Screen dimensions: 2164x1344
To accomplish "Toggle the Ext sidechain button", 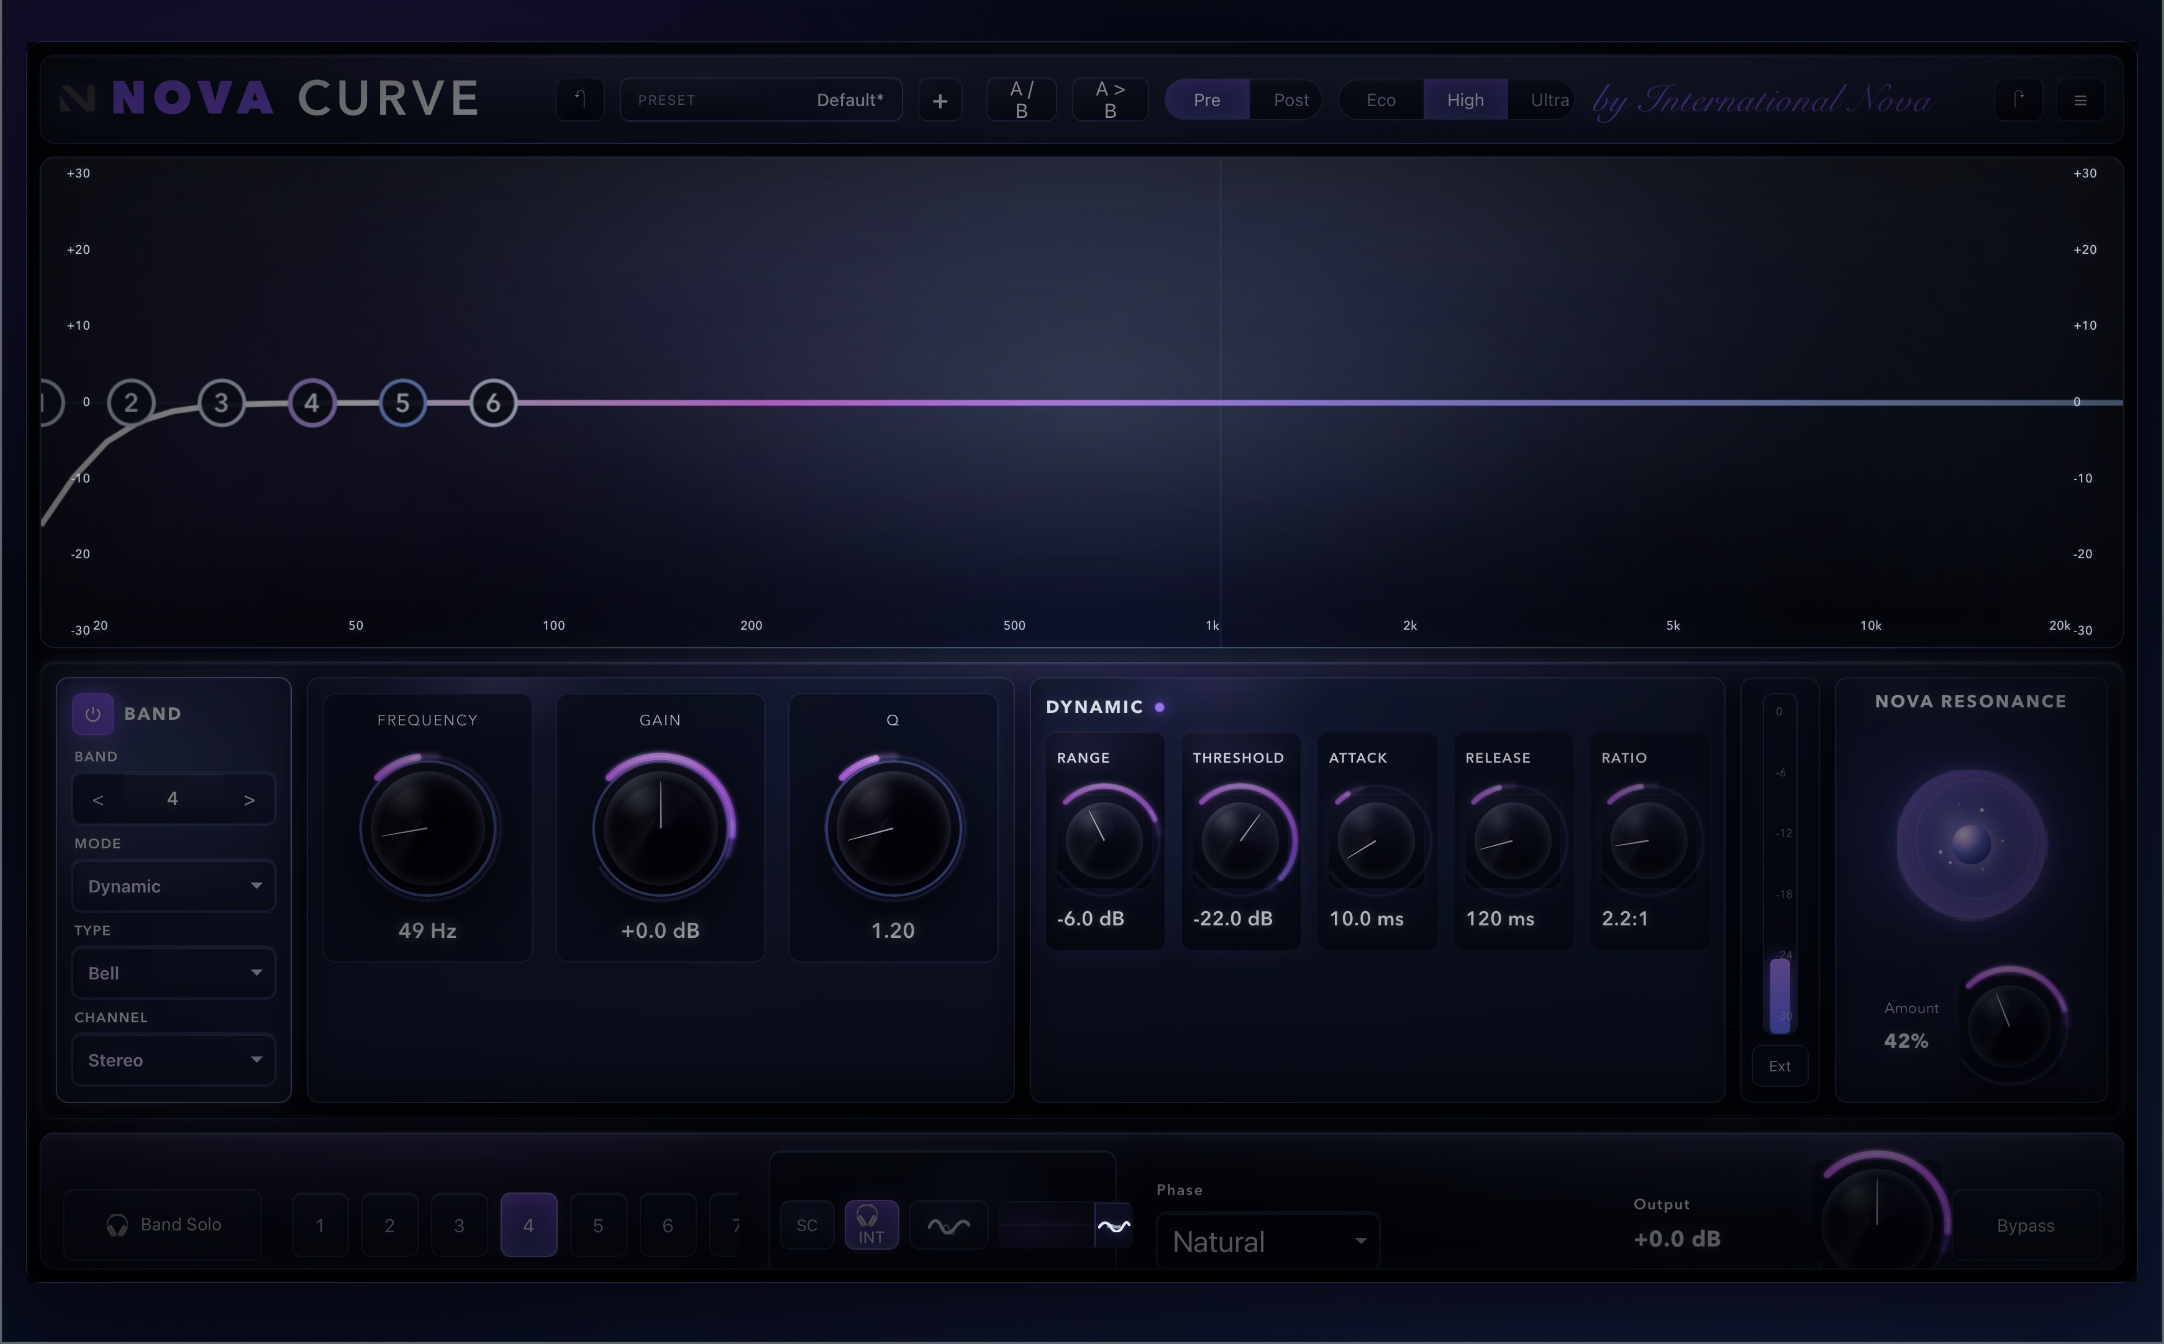I will pyautogui.click(x=1779, y=1066).
